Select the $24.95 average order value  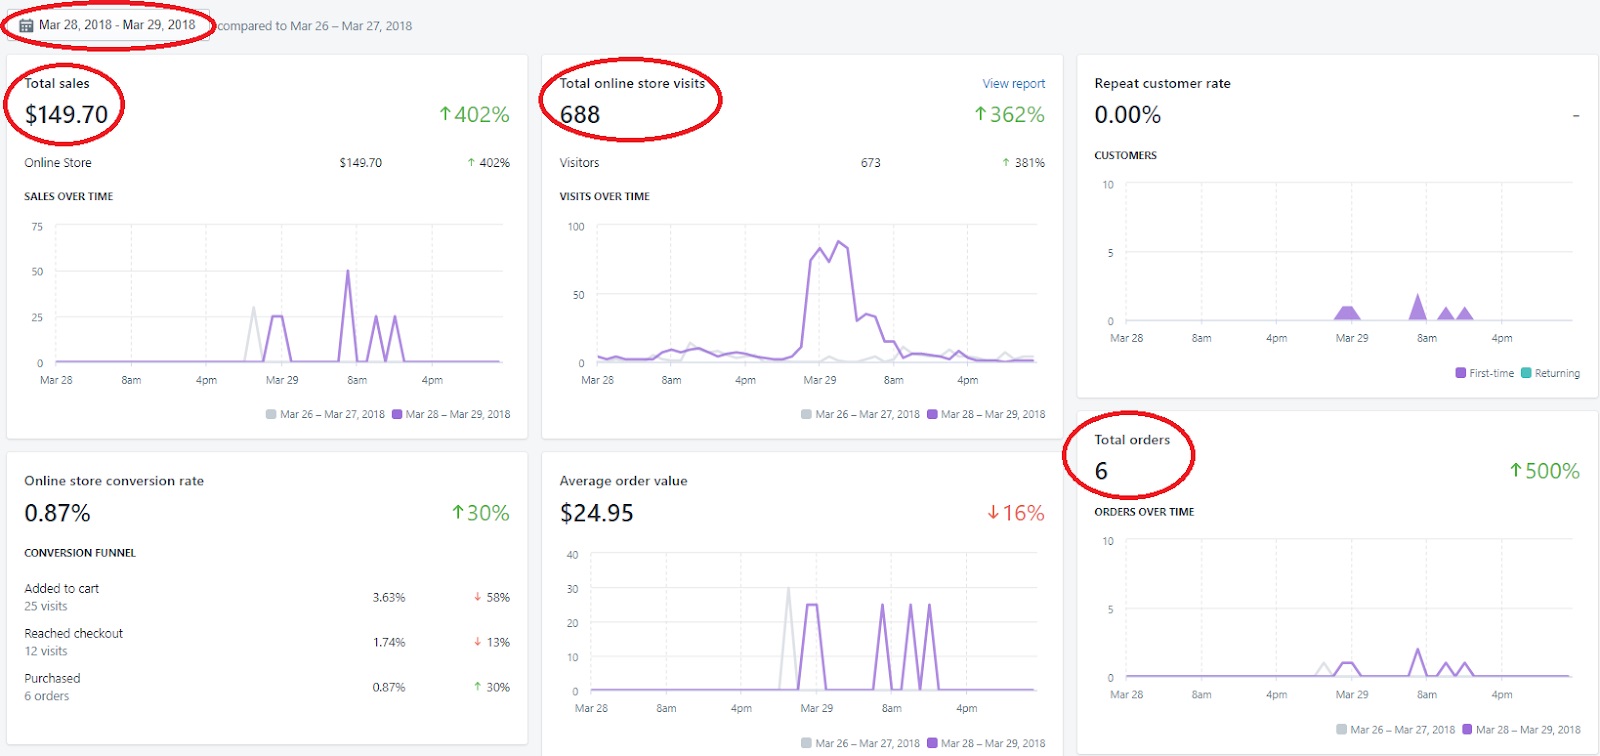point(597,513)
